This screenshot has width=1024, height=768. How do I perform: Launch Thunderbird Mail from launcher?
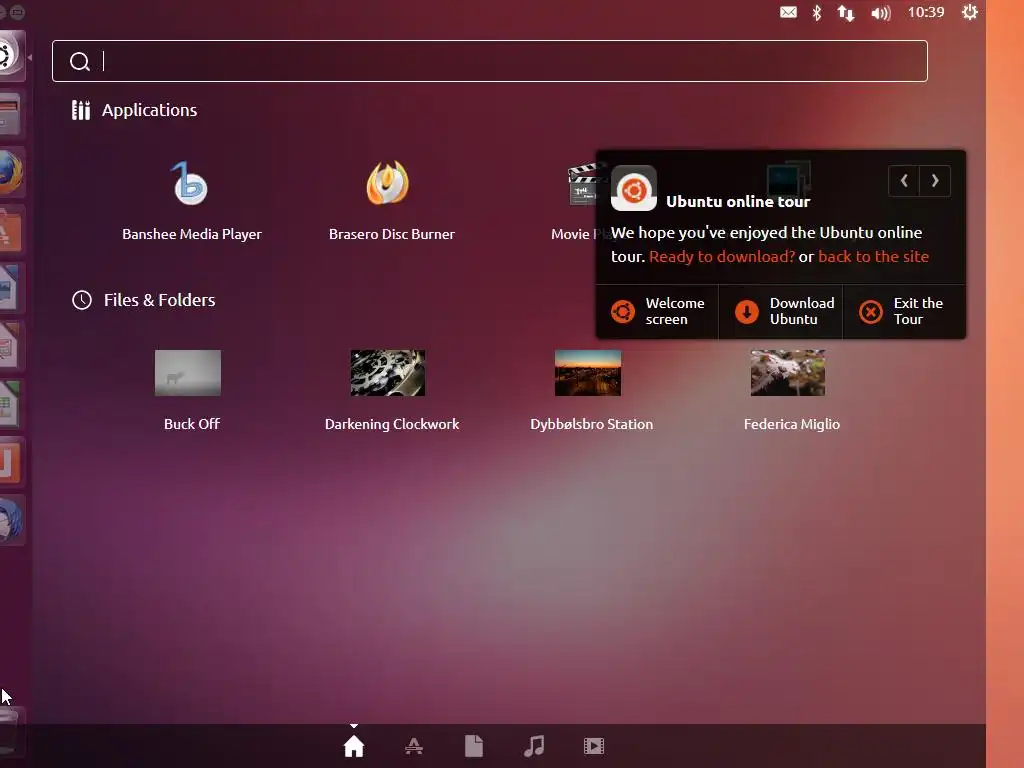(10, 520)
